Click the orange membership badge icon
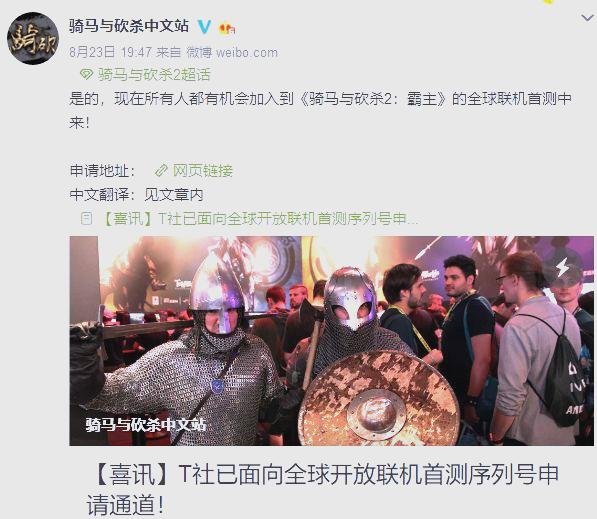Viewport: 597px width, 519px height. pyautogui.click(x=227, y=29)
